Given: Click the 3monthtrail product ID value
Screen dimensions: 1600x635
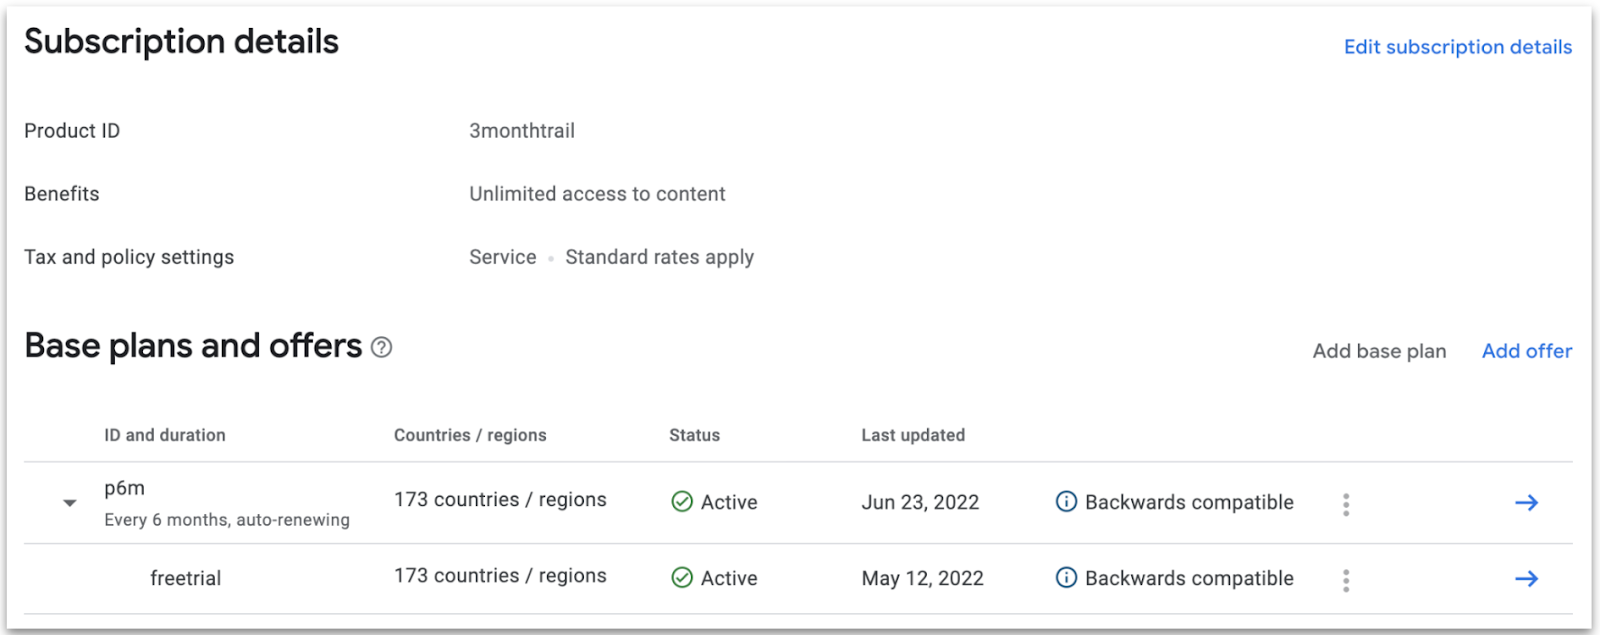Looking at the screenshot, I should click(x=522, y=131).
